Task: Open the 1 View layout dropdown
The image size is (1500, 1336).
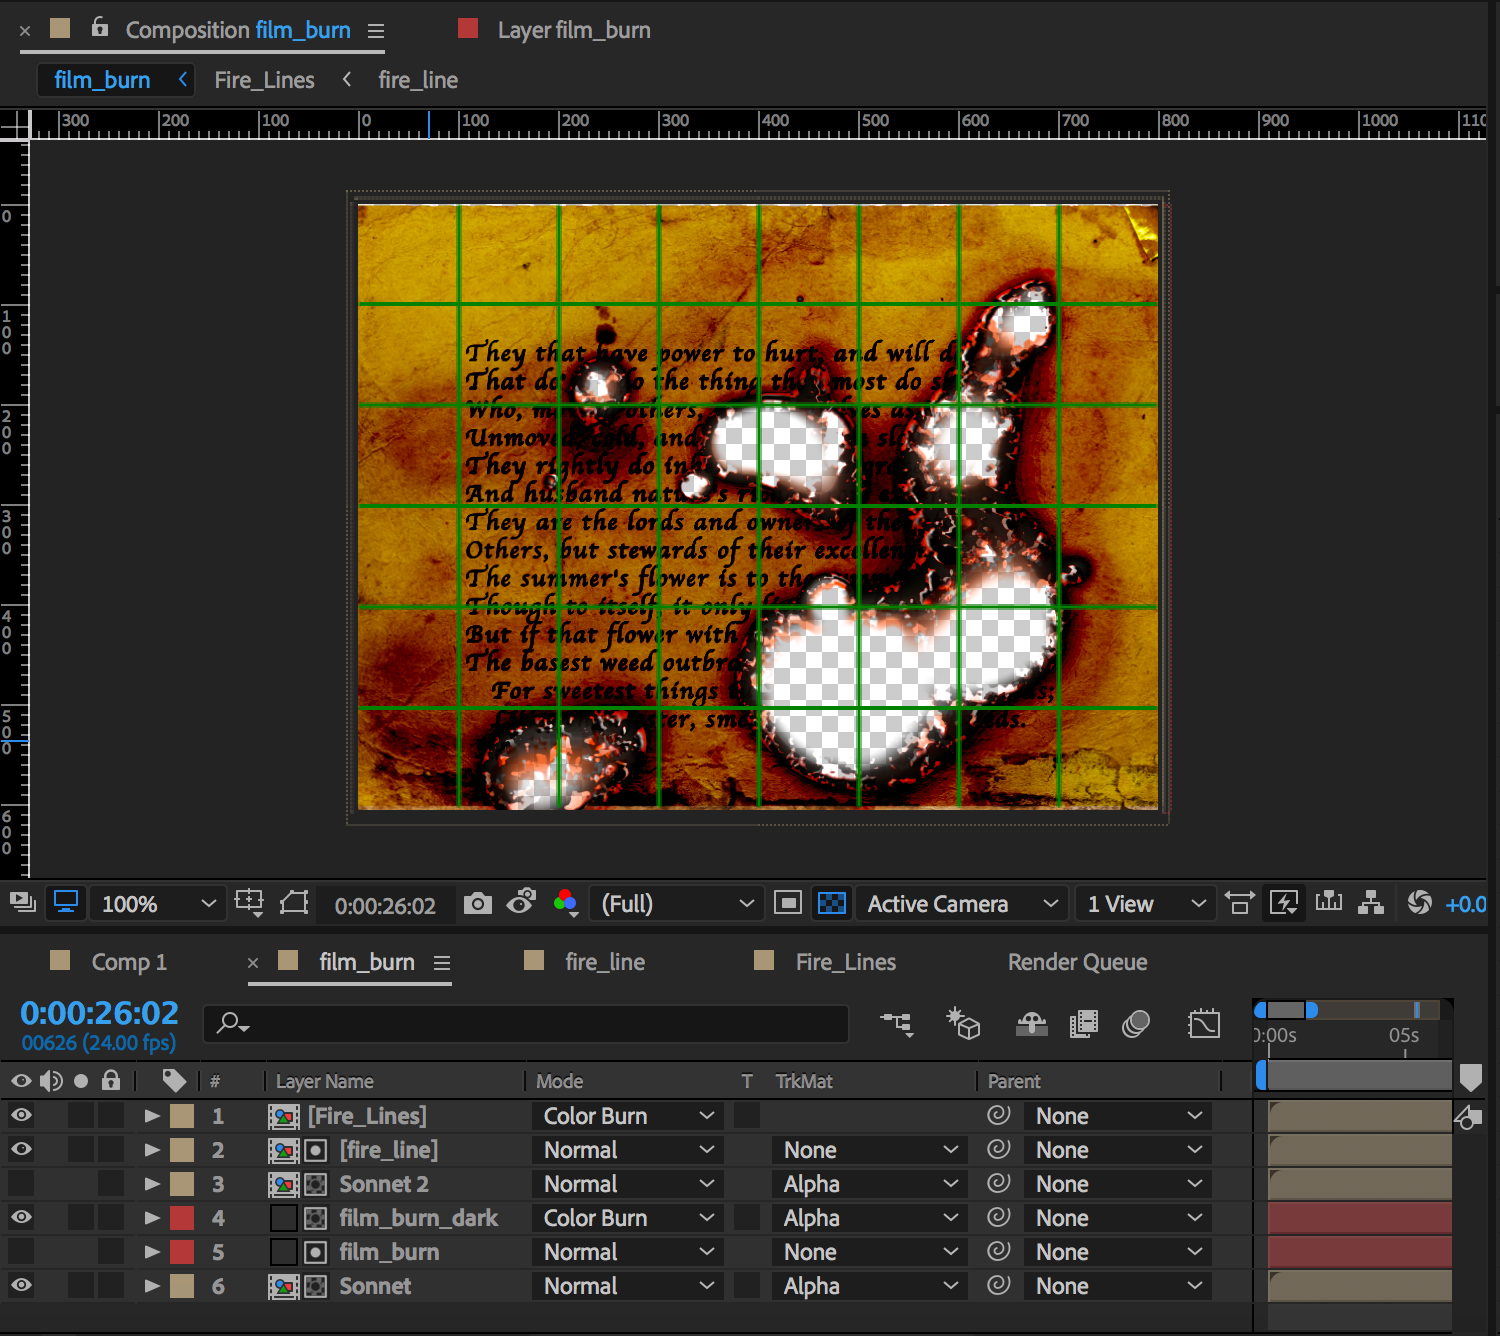Action: [x=1146, y=904]
